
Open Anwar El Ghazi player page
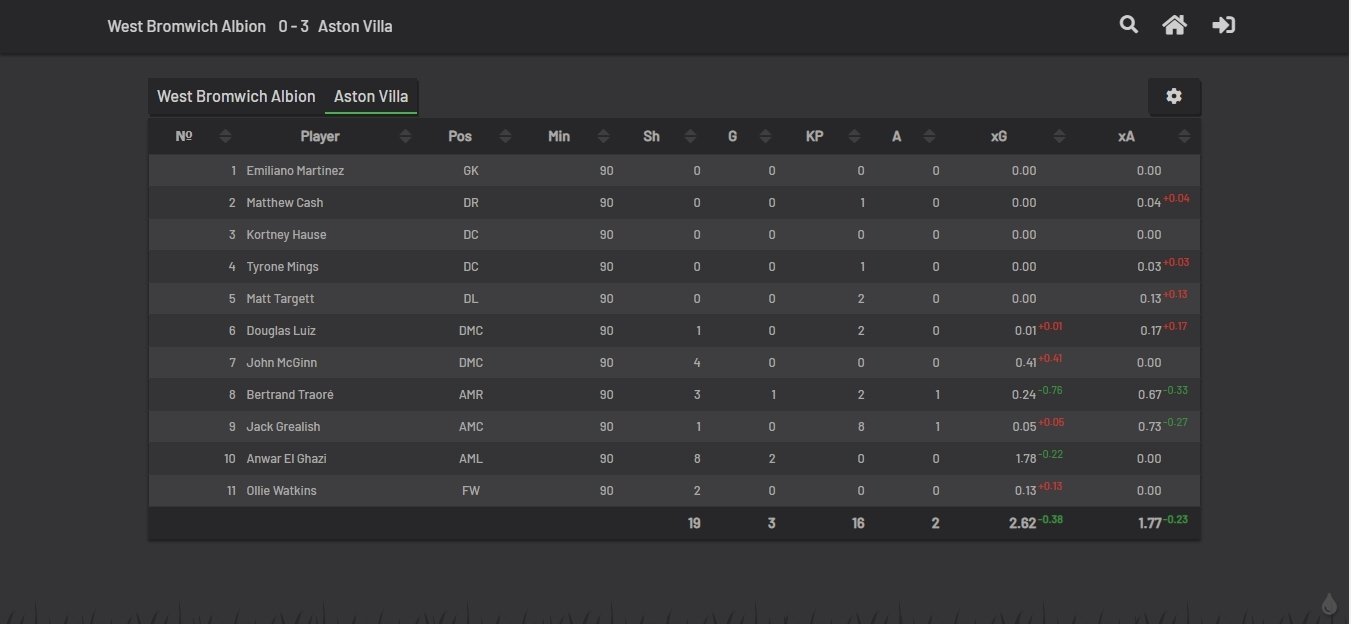(x=286, y=459)
